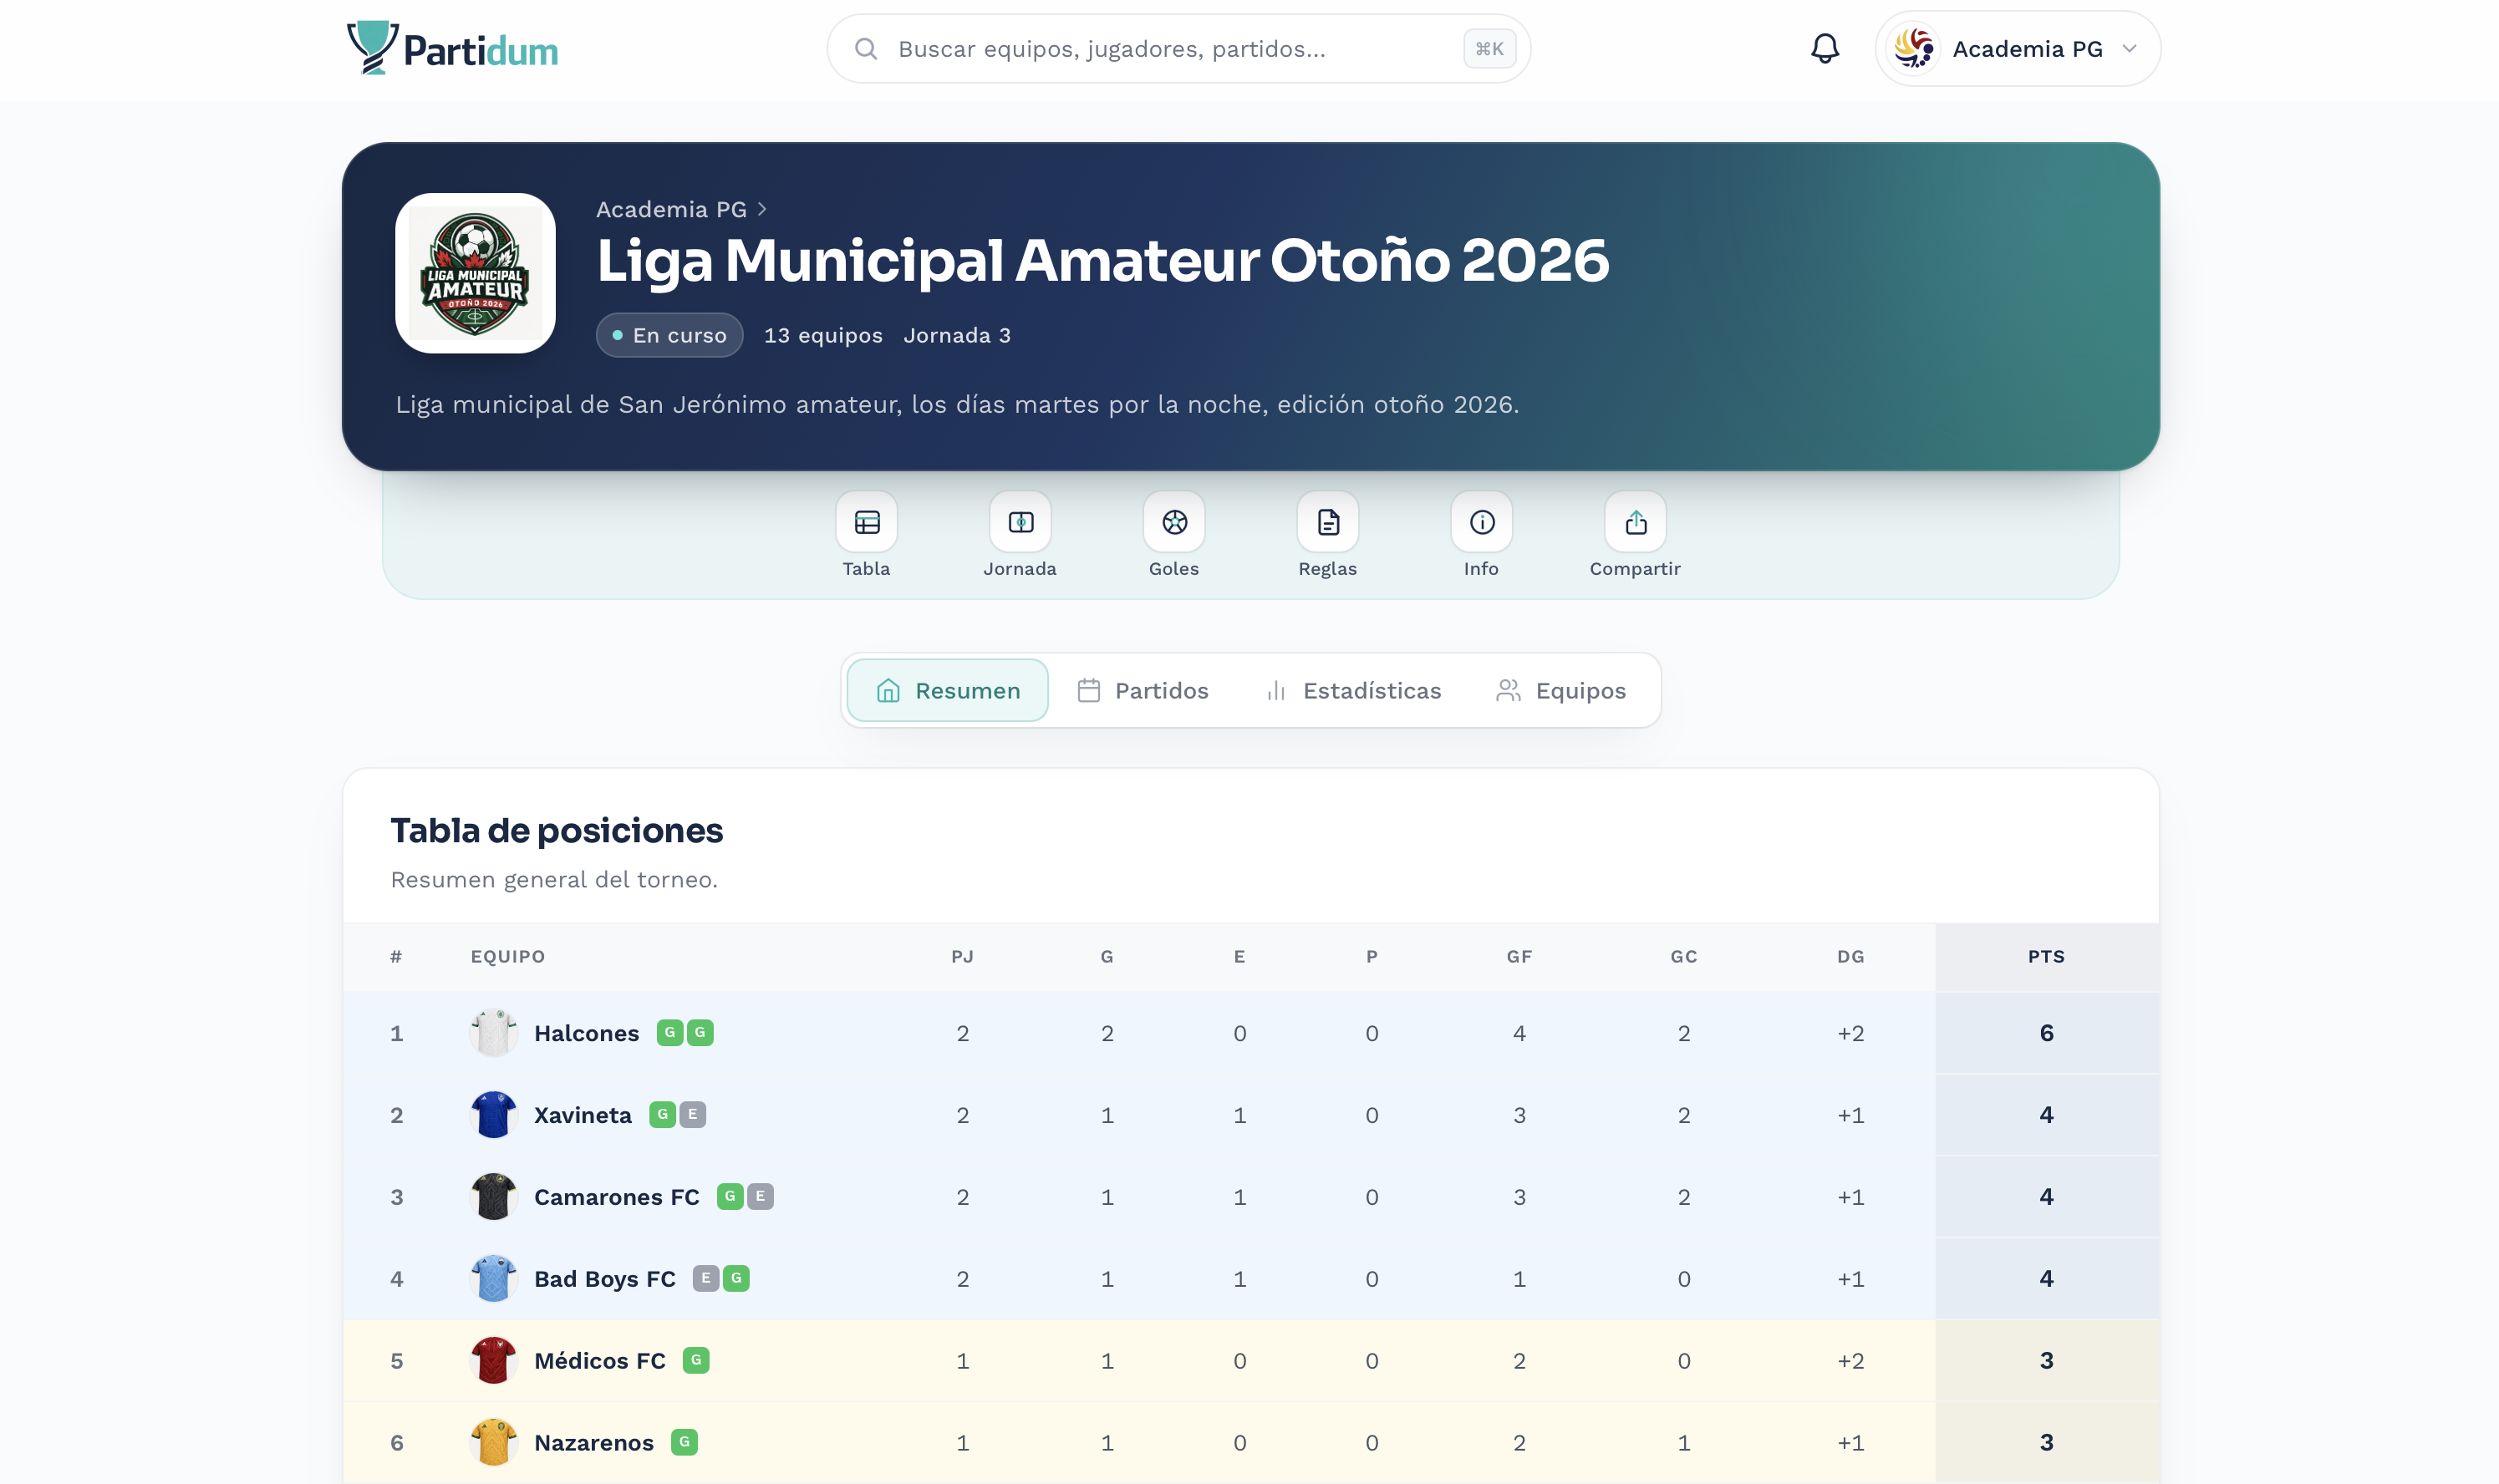Viewport: 2499px width, 1484px height.
Task: Open the Reglas document icon
Action: coord(1328,522)
